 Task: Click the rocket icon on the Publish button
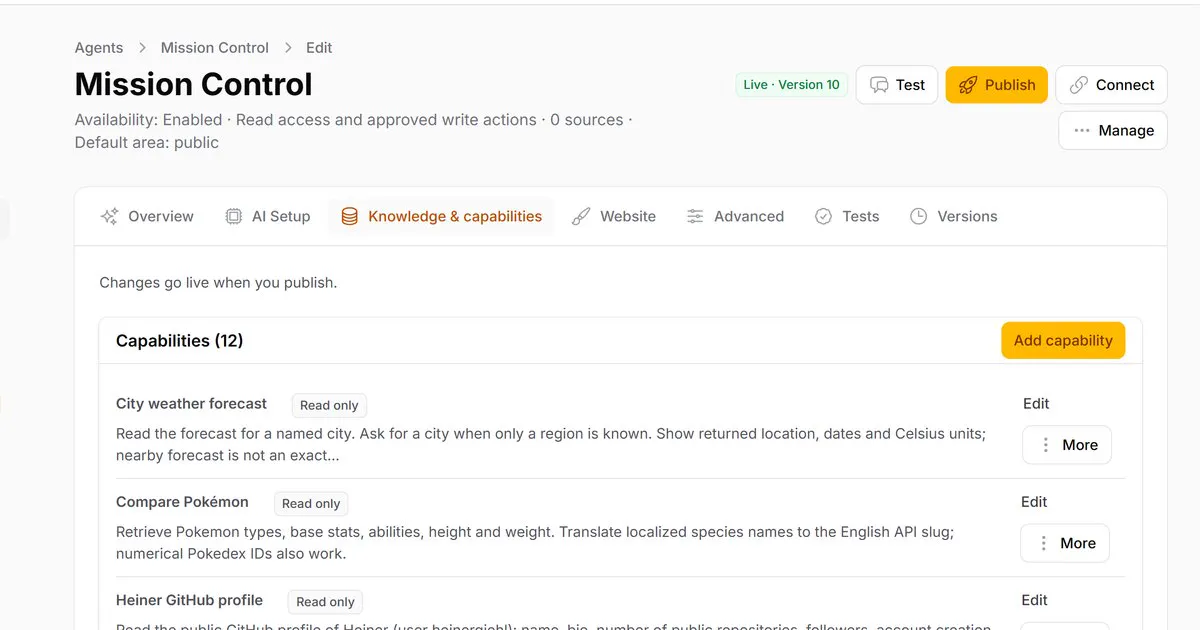967,85
